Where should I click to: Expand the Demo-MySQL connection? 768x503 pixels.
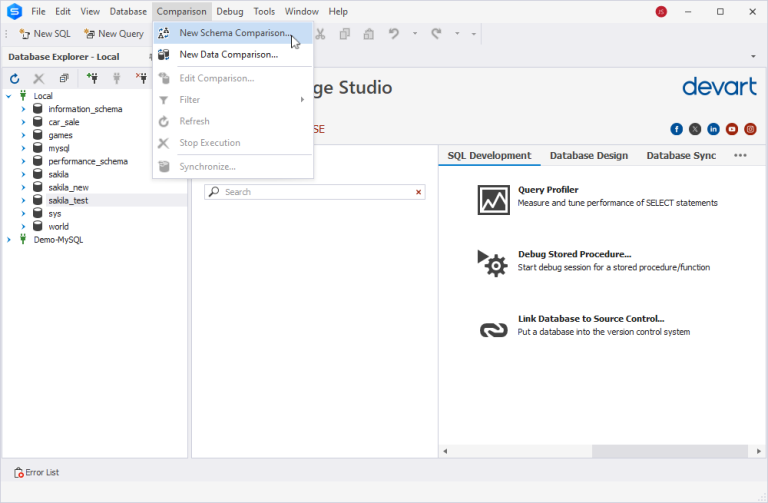(x=9, y=239)
